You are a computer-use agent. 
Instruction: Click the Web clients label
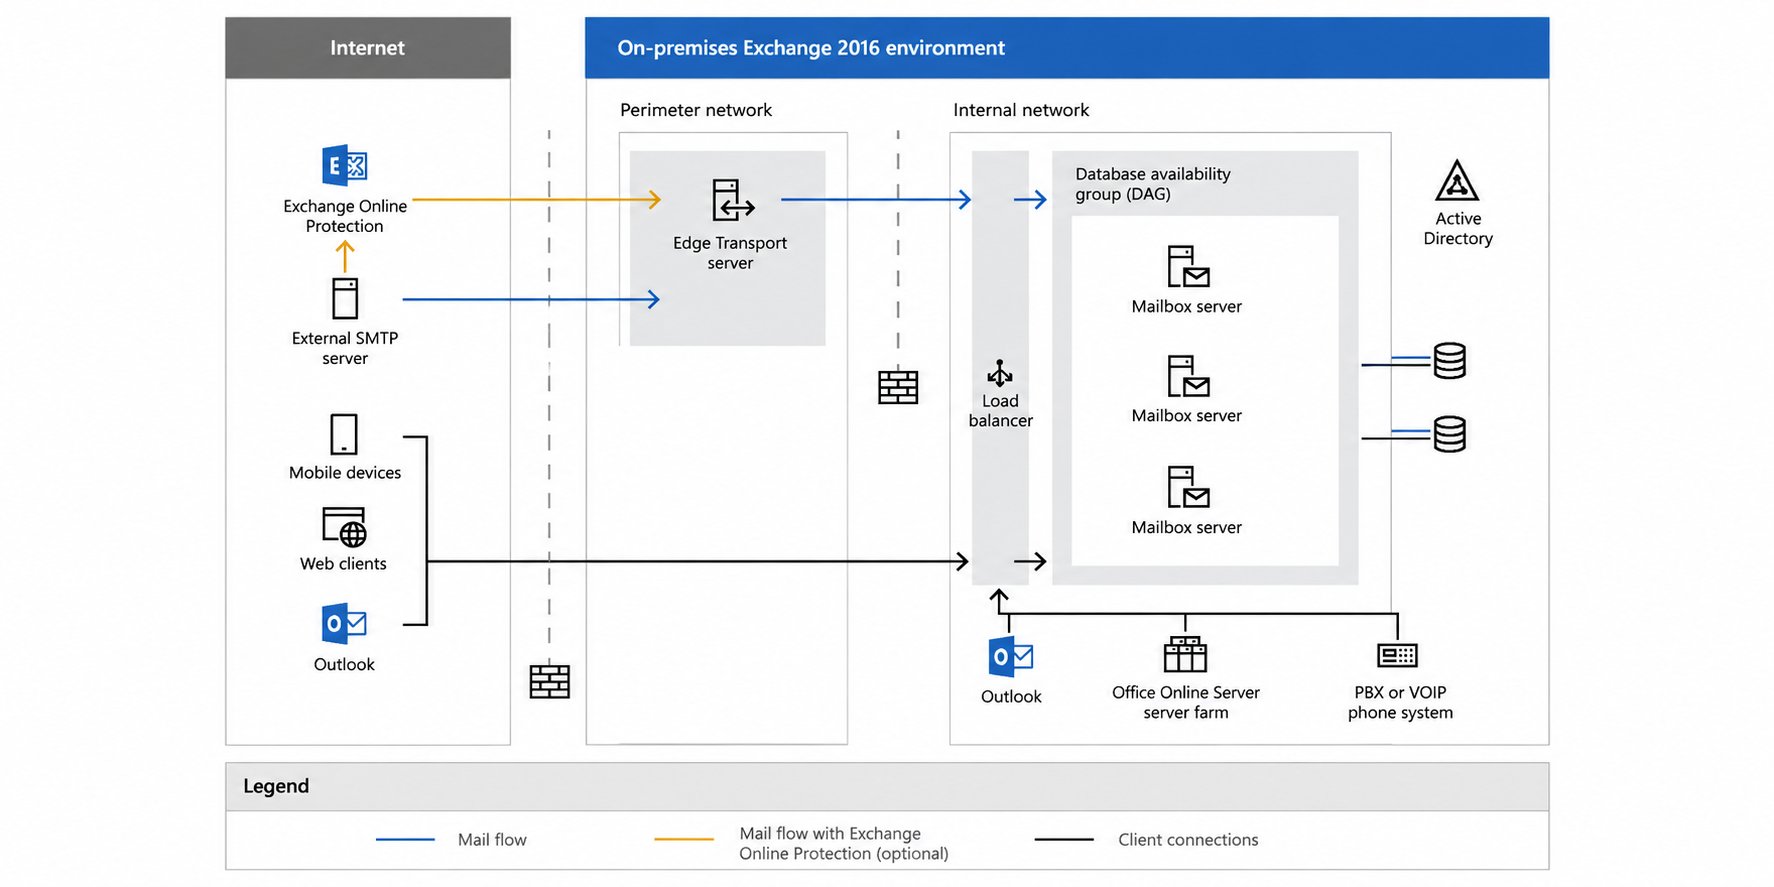(x=343, y=564)
